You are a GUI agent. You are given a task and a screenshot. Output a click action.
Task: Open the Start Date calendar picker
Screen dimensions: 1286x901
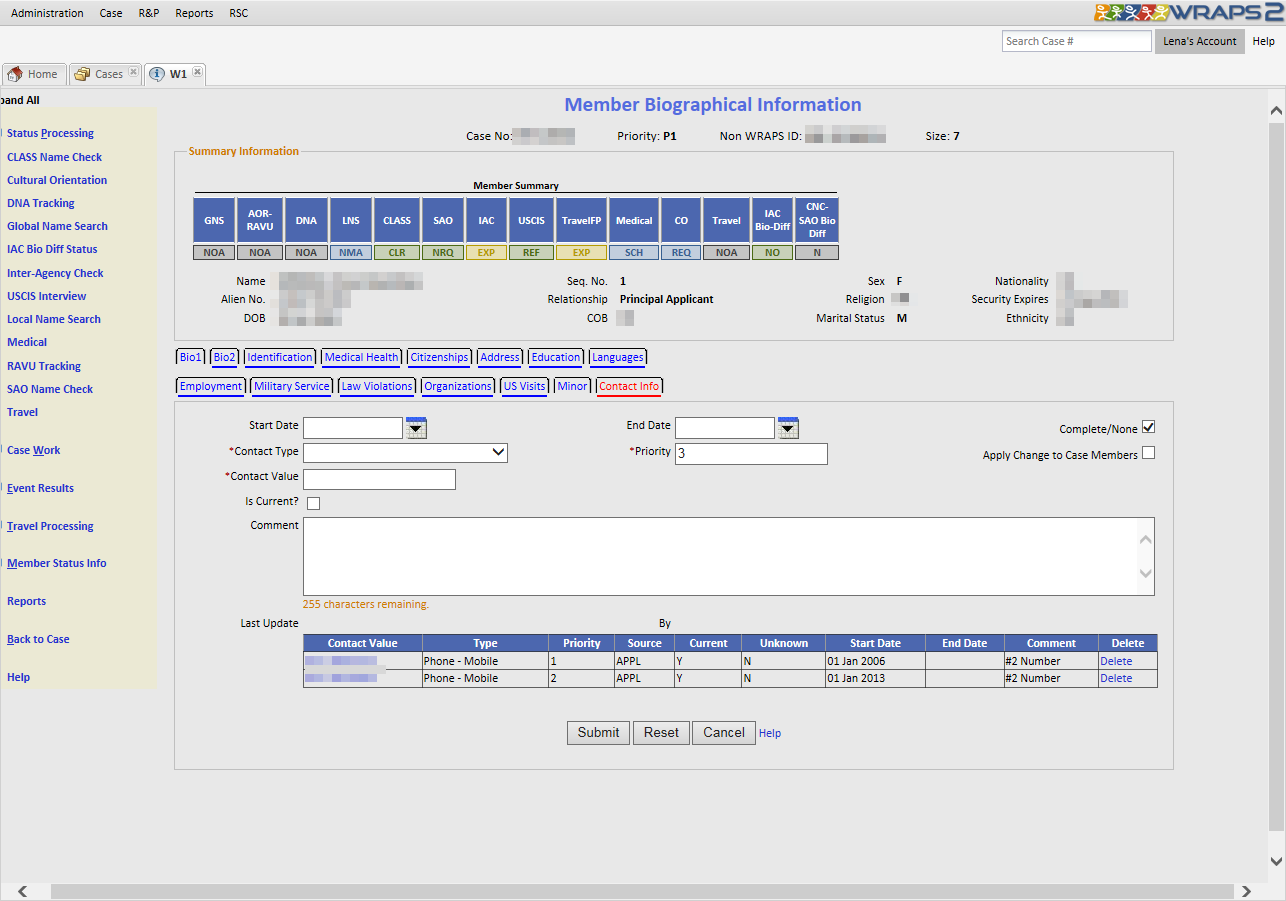coord(416,428)
